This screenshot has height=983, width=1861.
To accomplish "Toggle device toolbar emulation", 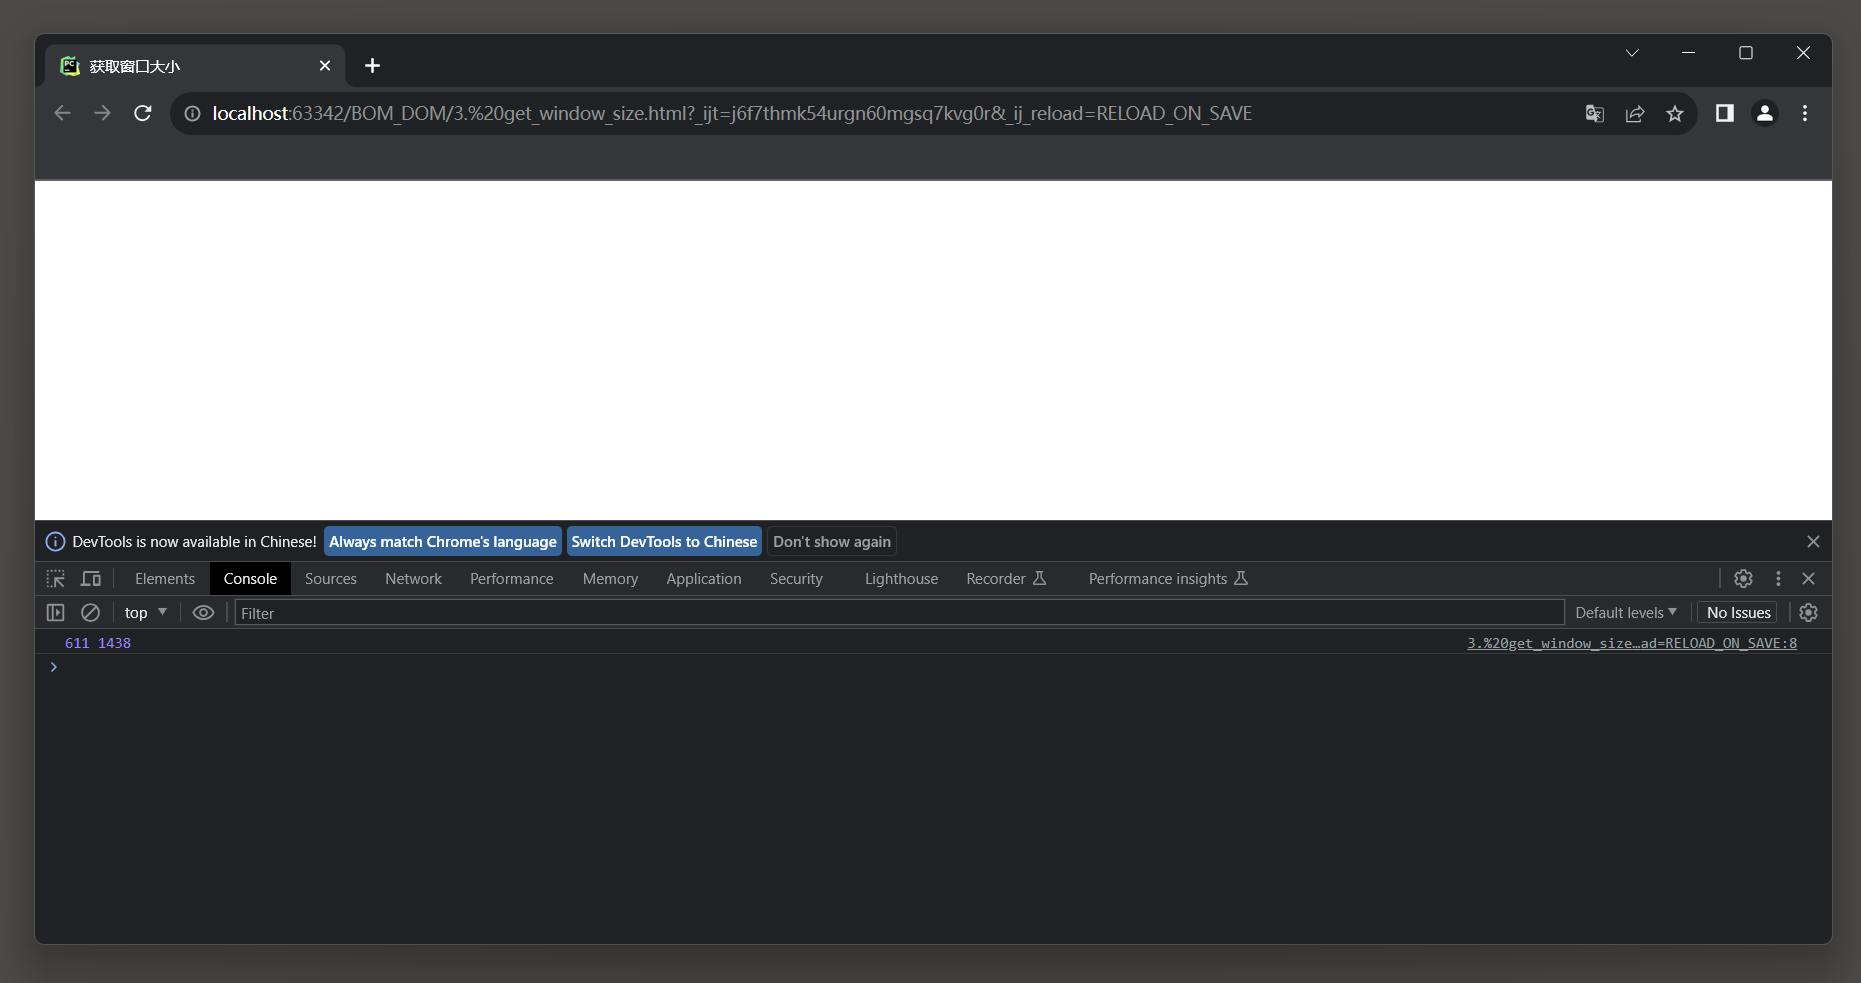I will pyautogui.click(x=91, y=579).
